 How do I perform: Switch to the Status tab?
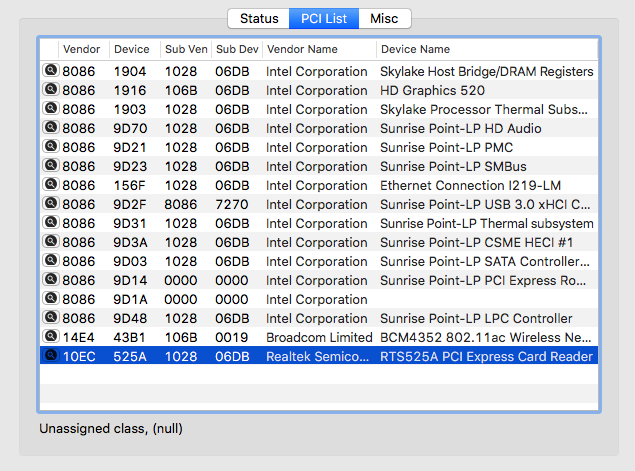click(258, 19)
